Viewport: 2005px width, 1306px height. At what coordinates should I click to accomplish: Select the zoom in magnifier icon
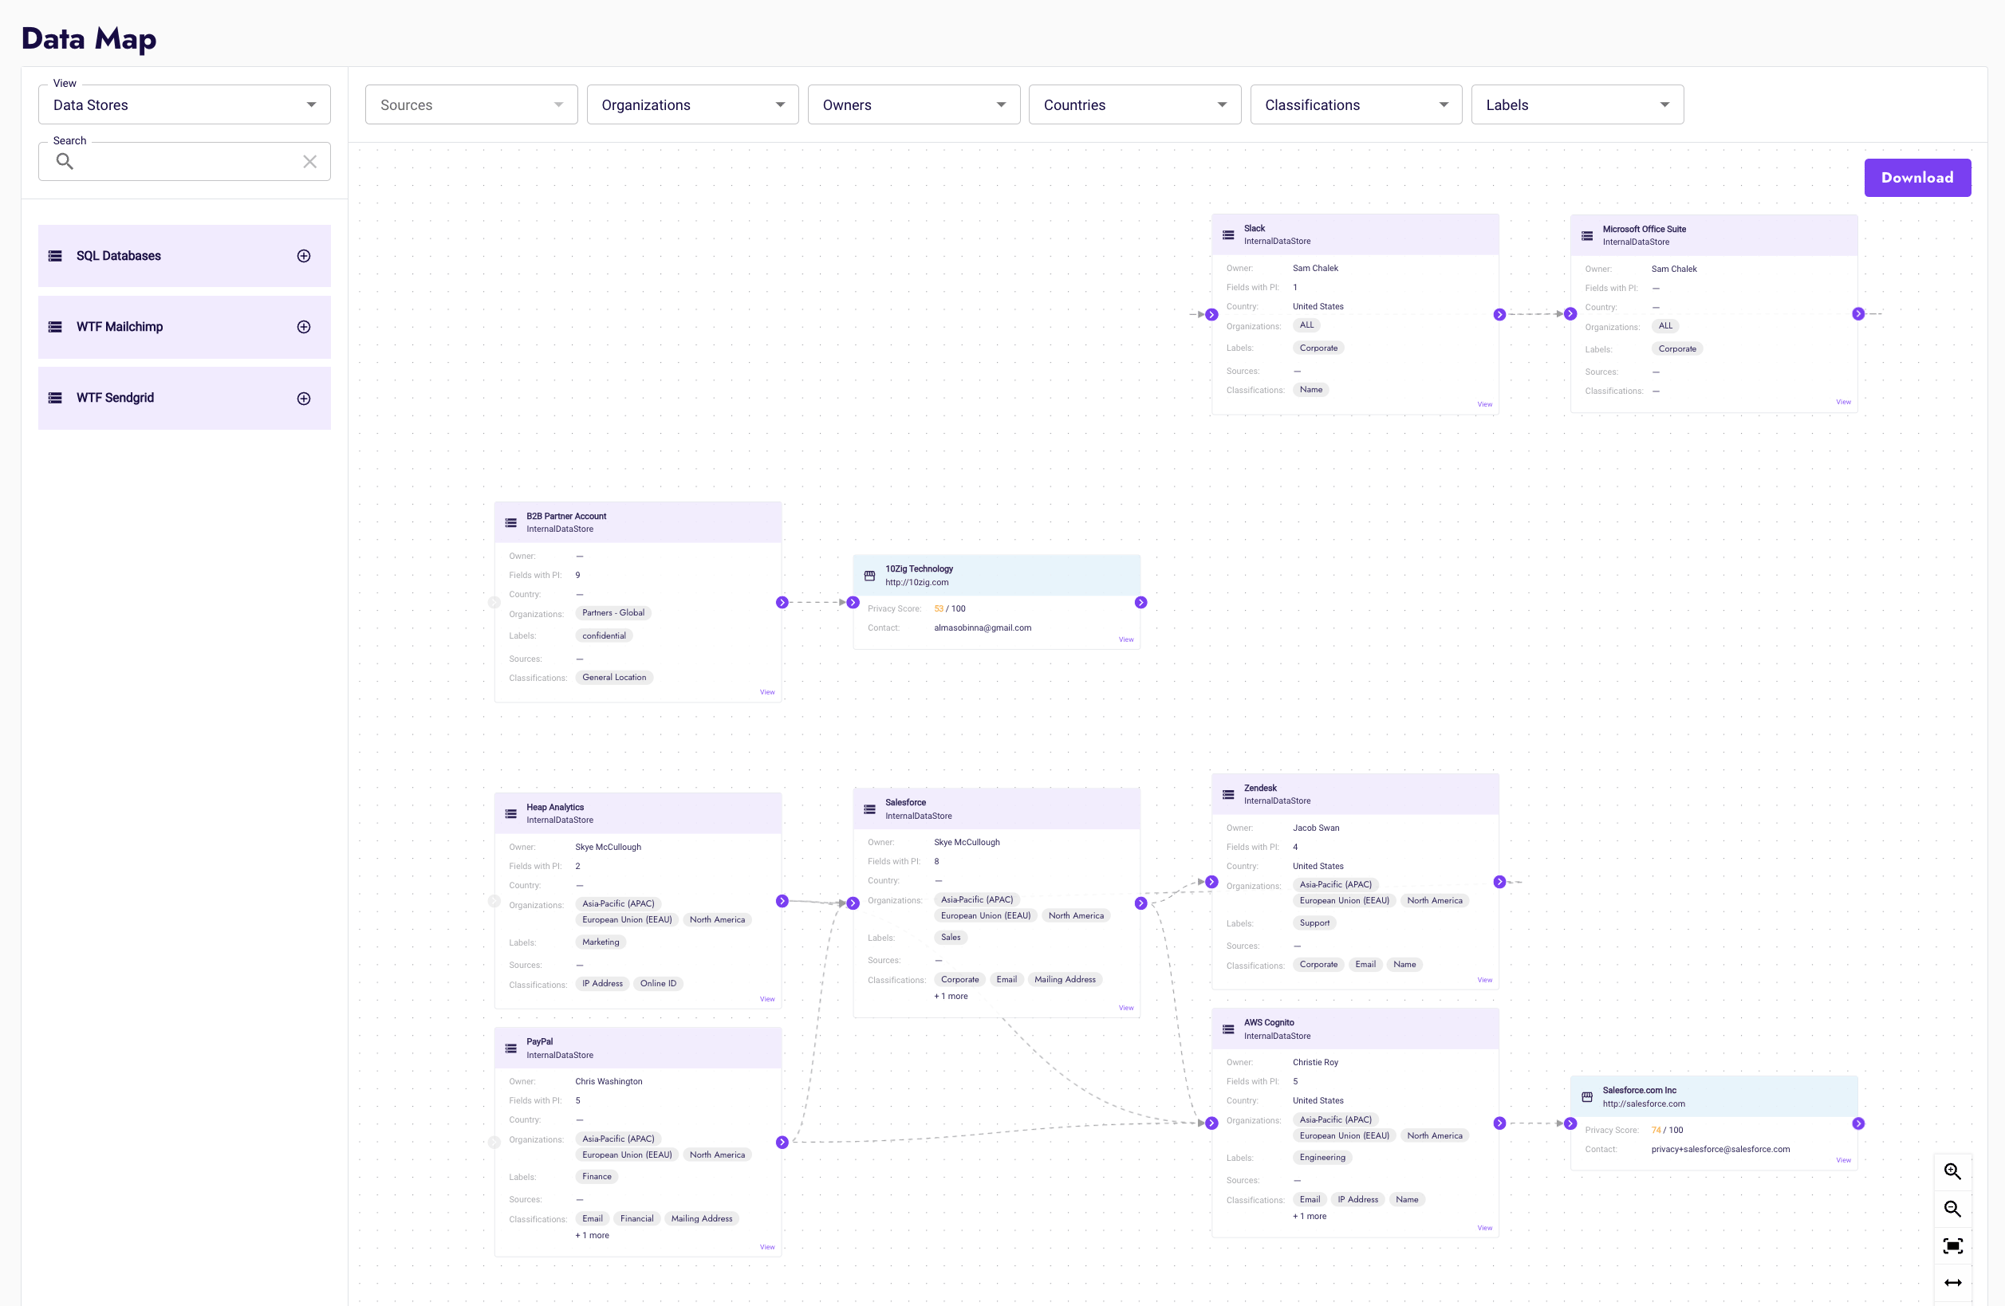pyautogui.click(x=1952, y=1171)
